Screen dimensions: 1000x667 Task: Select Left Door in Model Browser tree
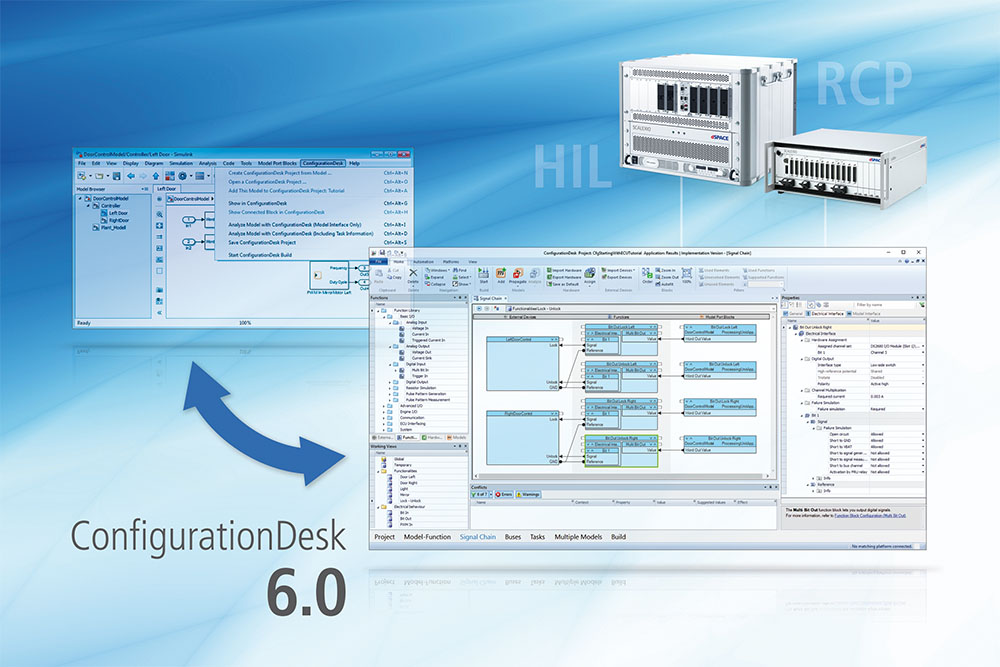tap(119, 213)
